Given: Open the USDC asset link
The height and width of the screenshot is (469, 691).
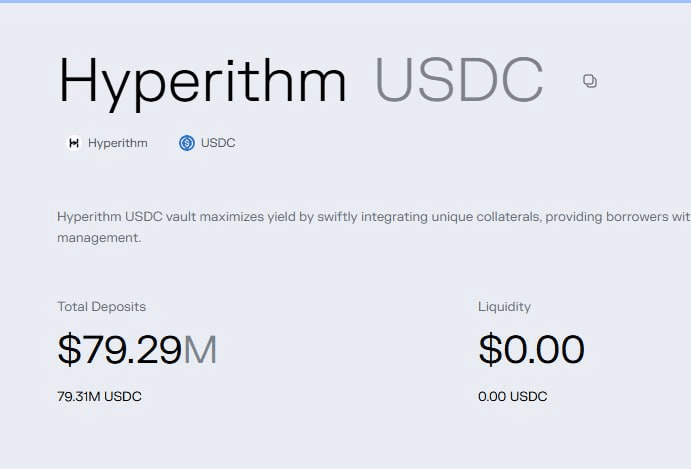Looking at the screenshot, I should click(x=218, y=143).
